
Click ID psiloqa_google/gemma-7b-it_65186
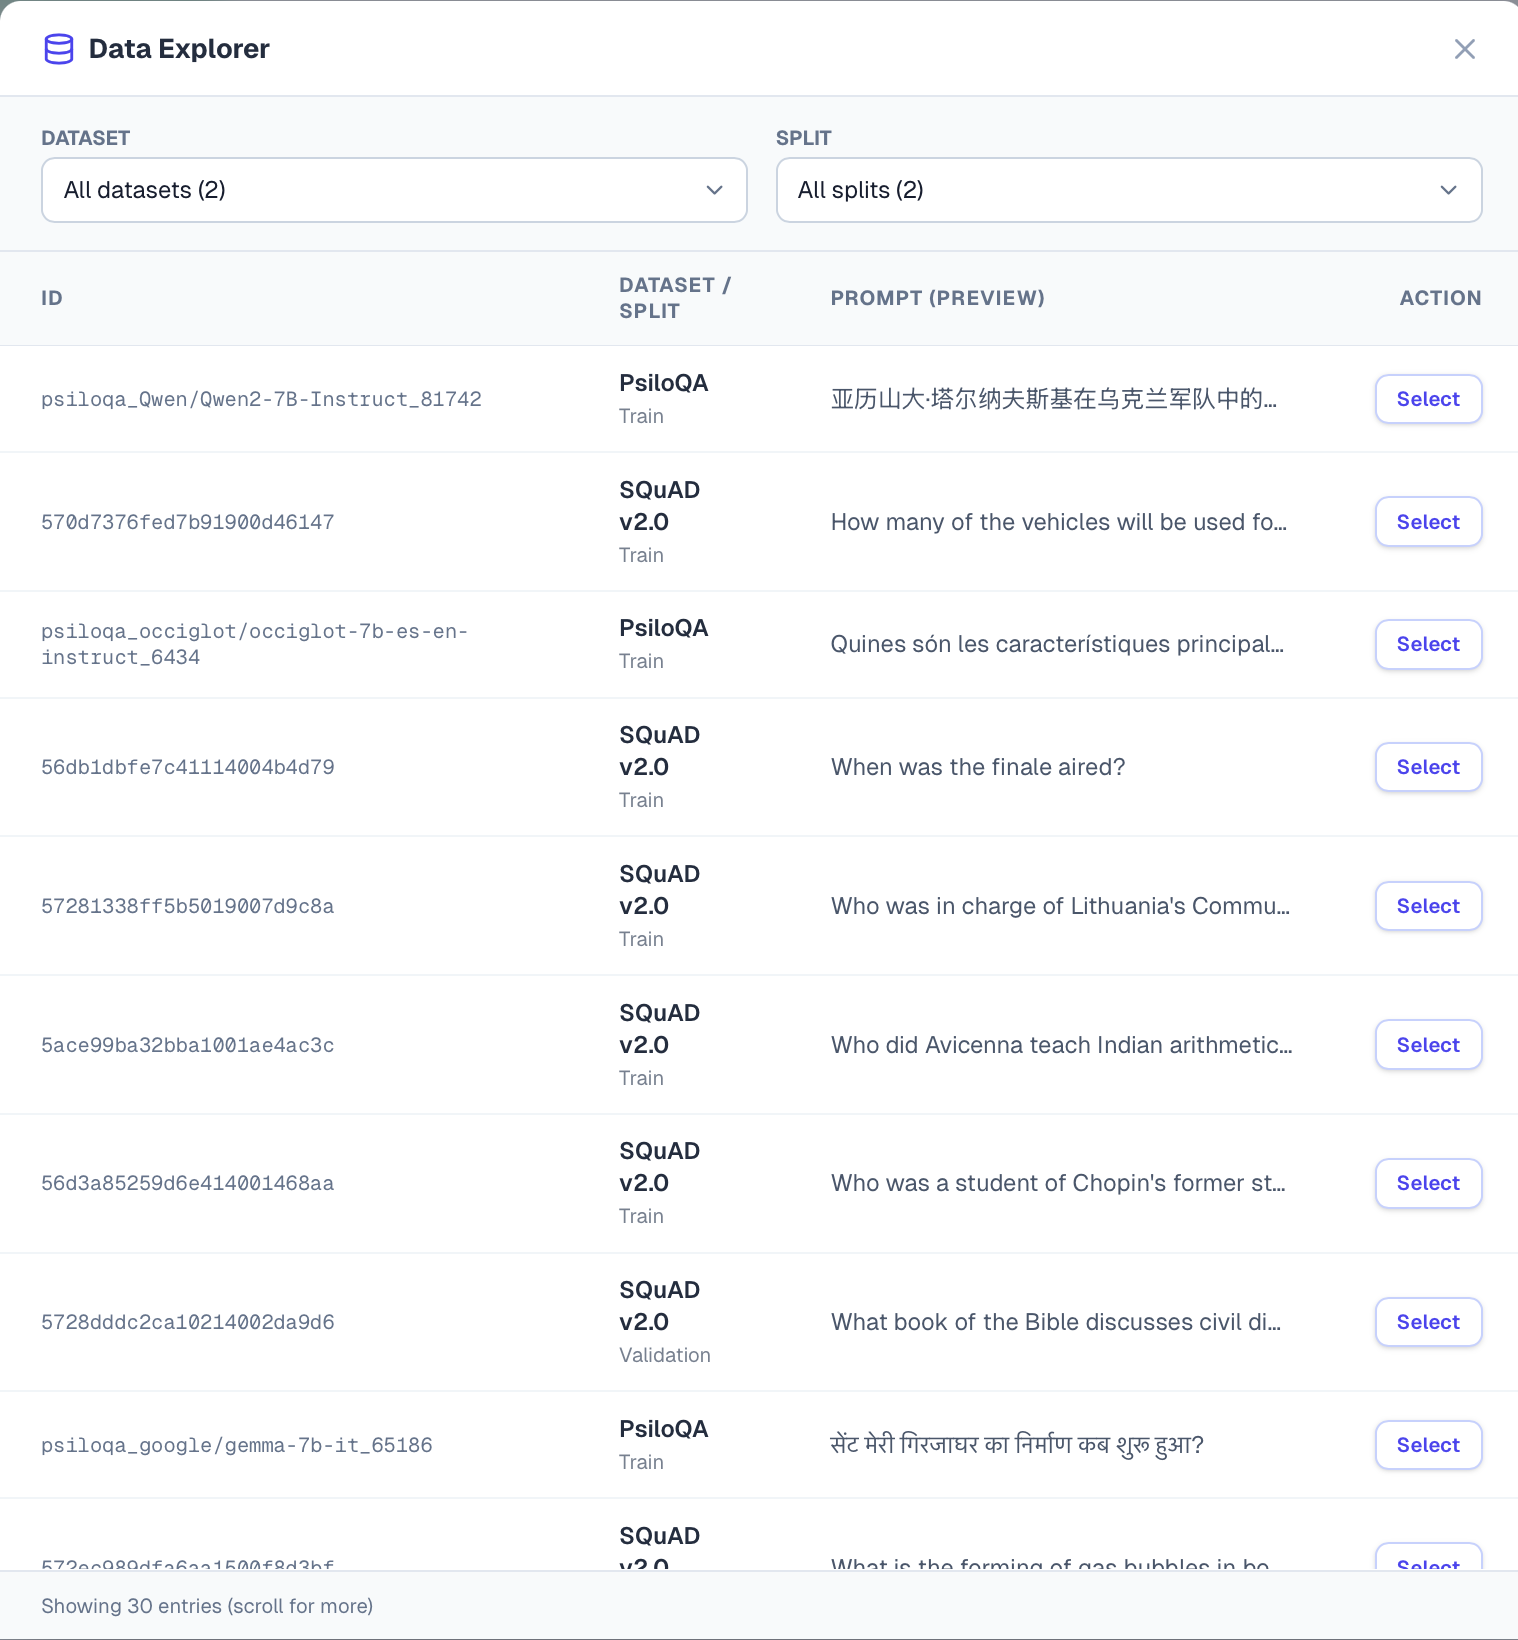237,1445
